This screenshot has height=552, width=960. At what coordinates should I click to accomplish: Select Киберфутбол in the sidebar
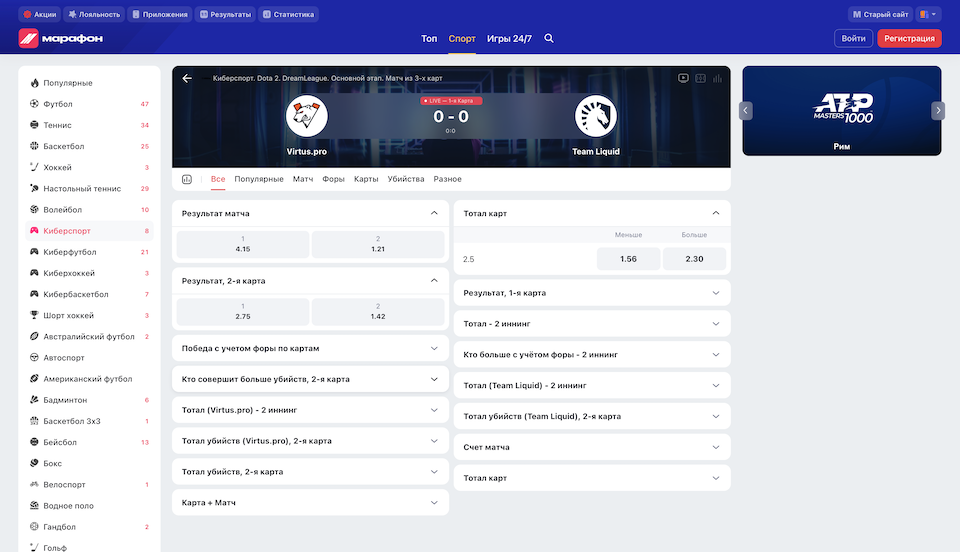pos(89,252)
